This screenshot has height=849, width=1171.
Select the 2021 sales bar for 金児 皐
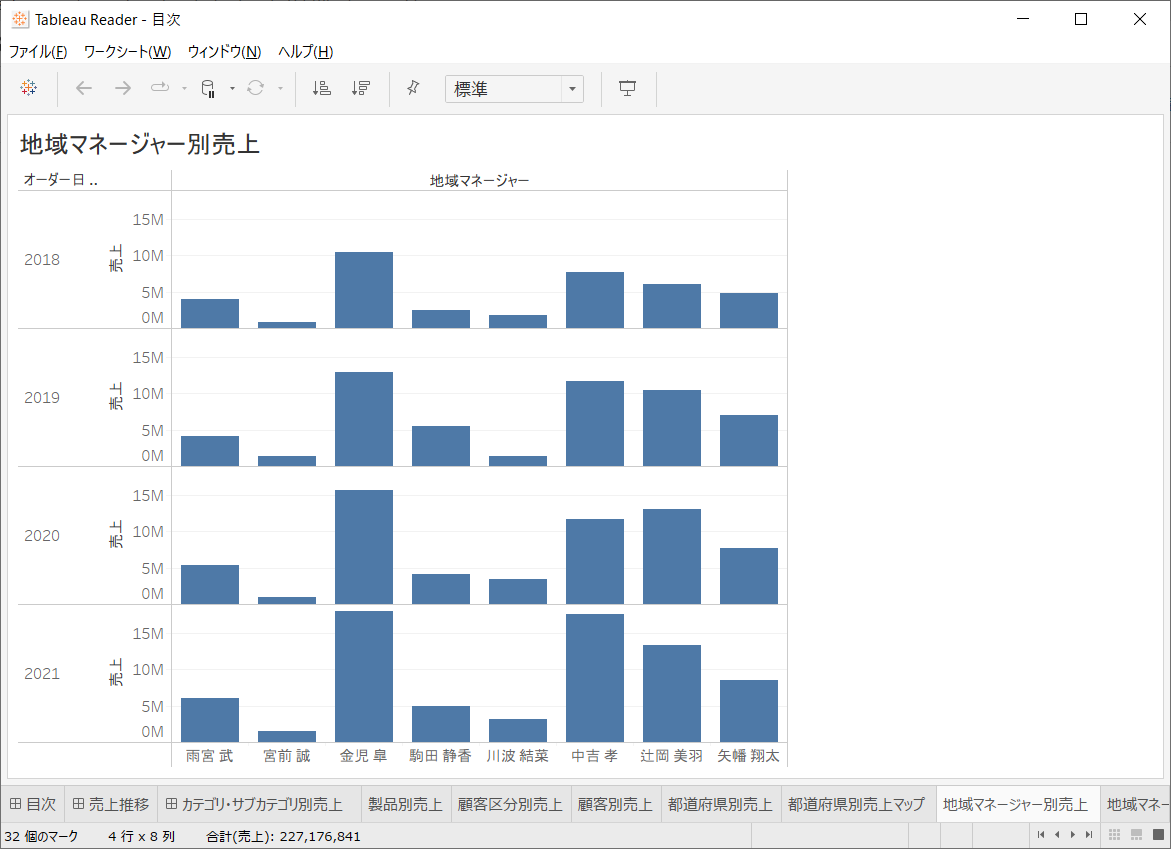(x=364, y=675)
